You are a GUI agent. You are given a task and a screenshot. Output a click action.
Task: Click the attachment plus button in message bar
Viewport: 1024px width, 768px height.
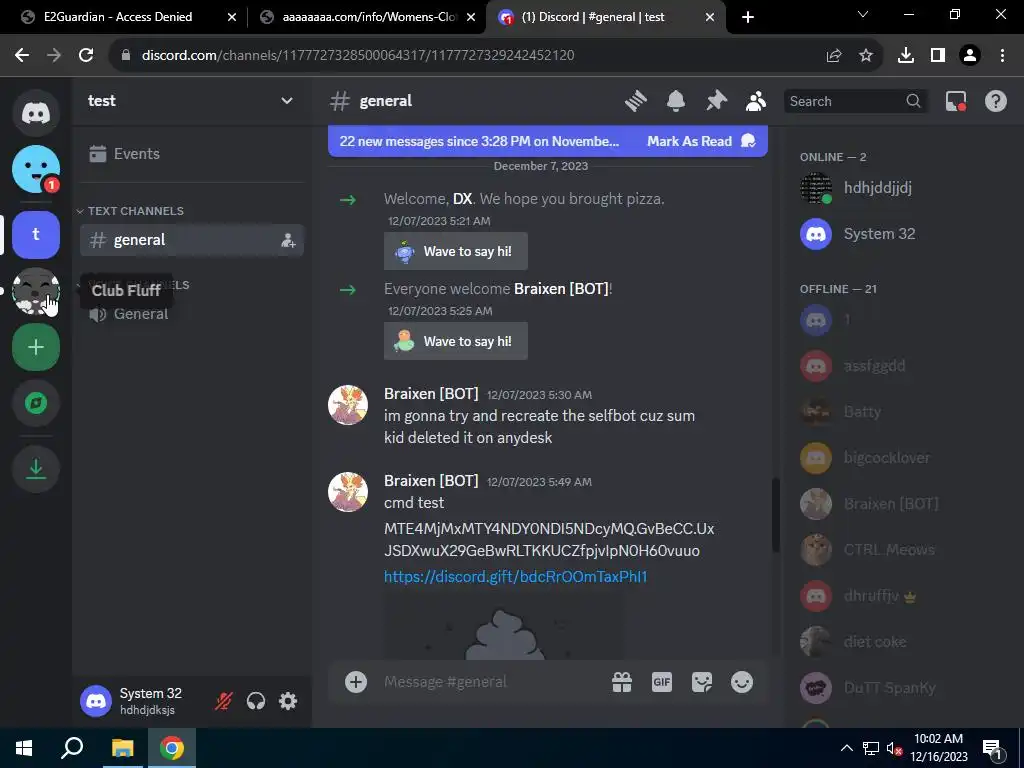point(356,682)
